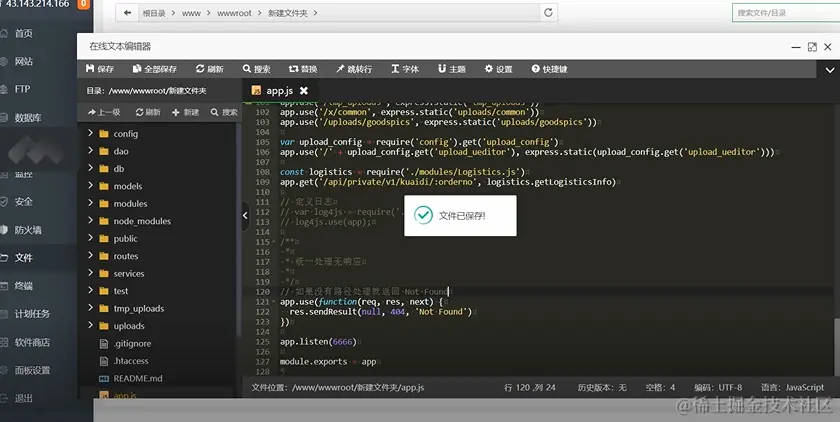Screen dimensions: 840x422
Task: Open the Theme (主题) selector
Action: click(x=452, y=69)
